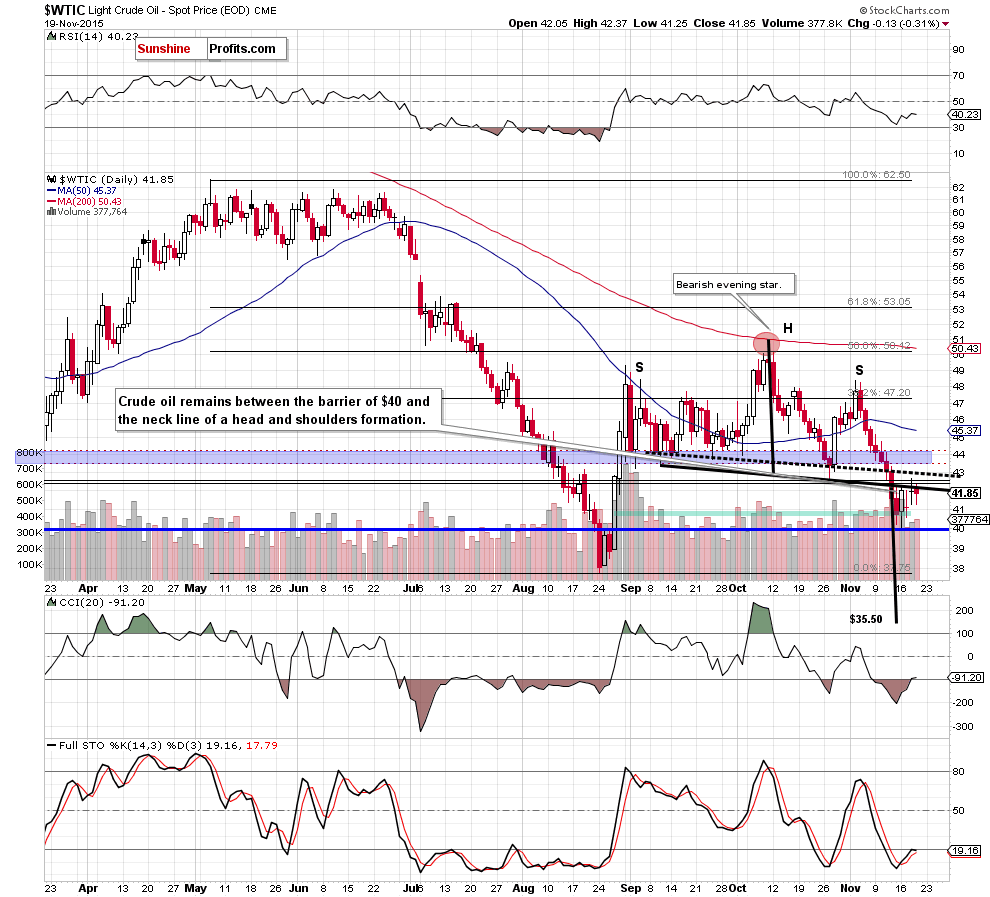Click the $WTIC ticker symbol title
990x897 pixels.
[64, 10]
